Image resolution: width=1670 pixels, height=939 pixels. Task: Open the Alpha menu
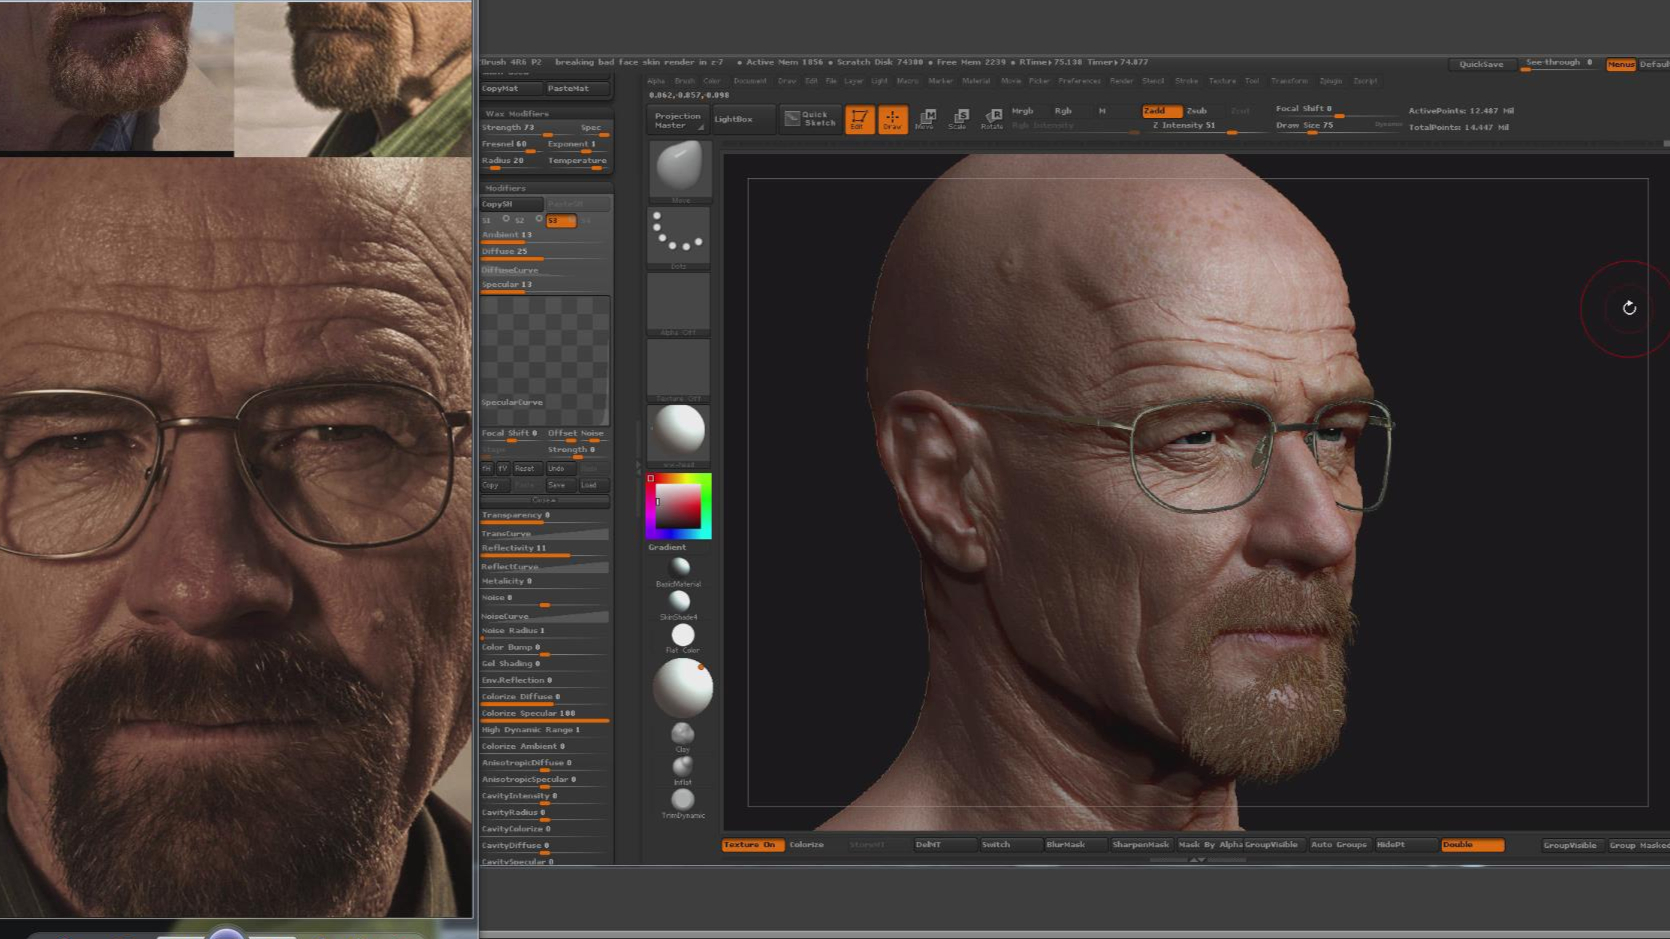pos(656,81)
